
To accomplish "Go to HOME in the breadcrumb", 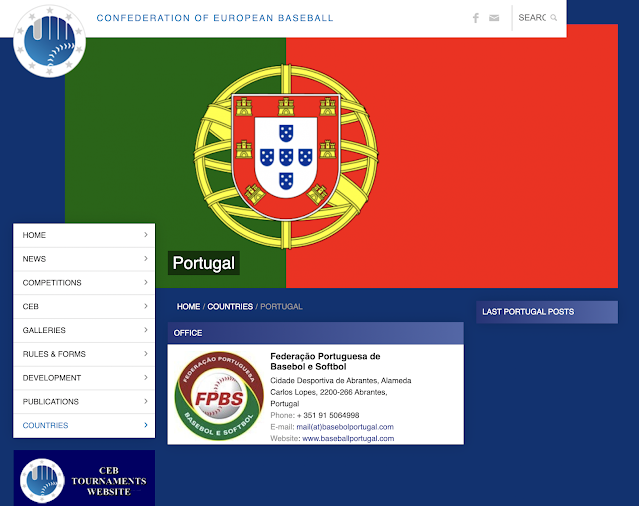I will point(188,306).
